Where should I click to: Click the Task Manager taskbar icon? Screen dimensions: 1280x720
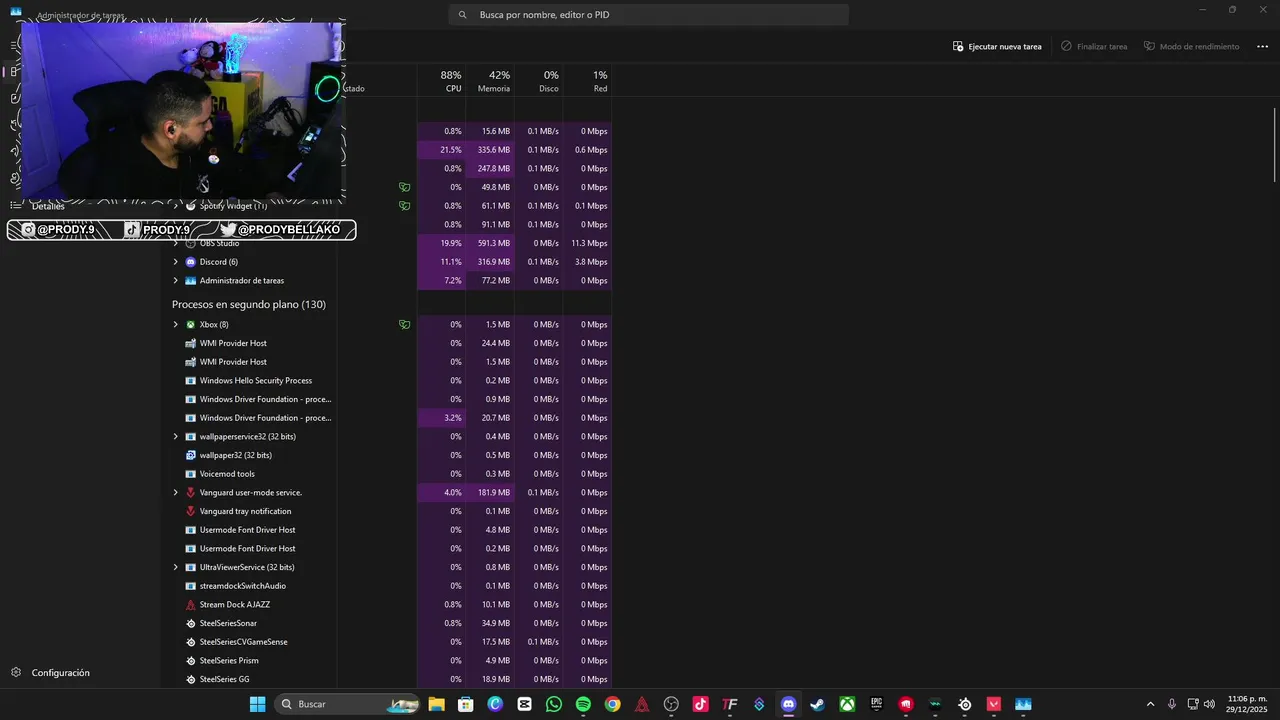point(1023,704)
